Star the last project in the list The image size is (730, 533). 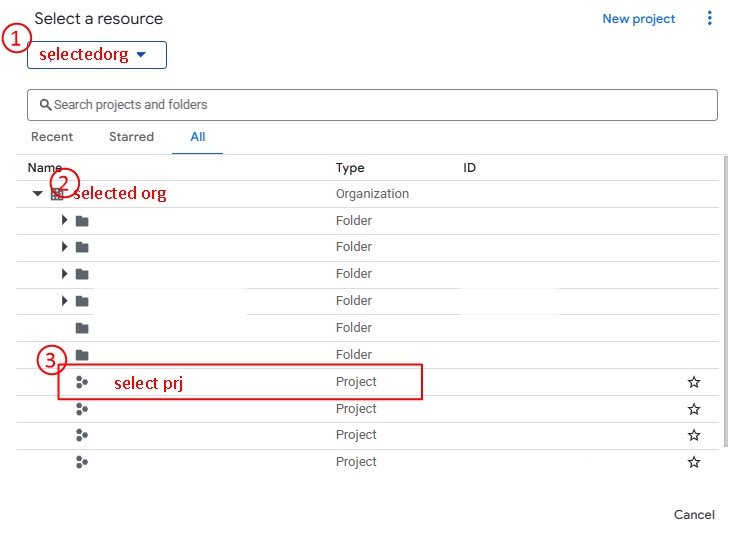click(x=694, y=462)
